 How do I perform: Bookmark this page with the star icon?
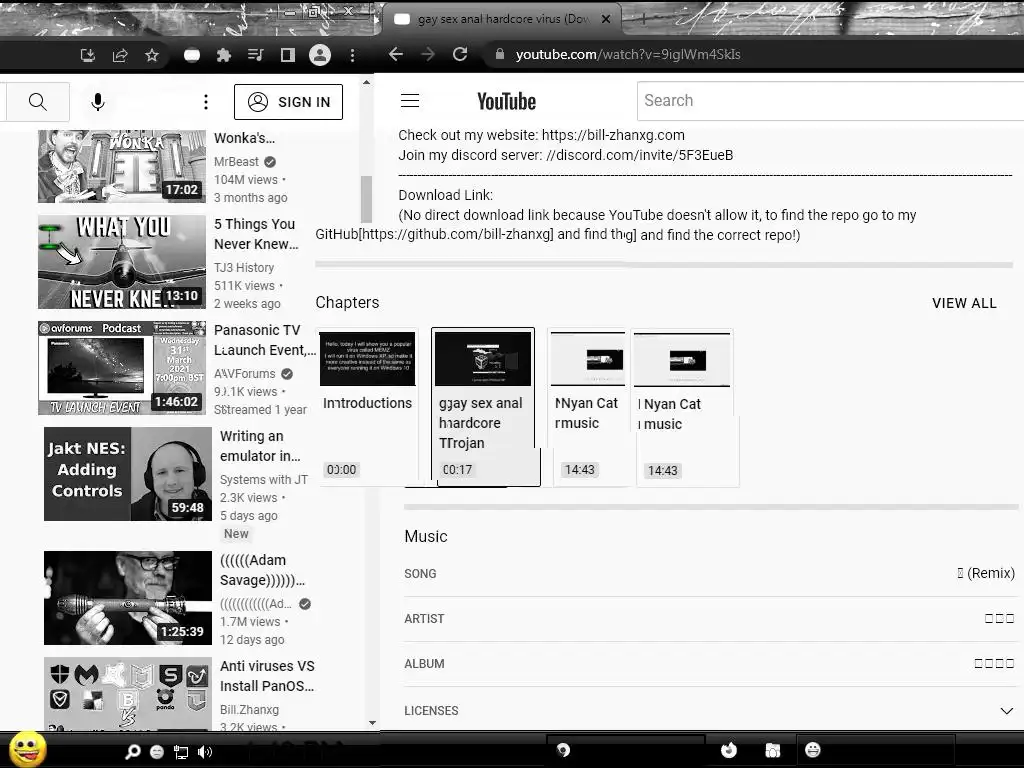tap(152, 56)
